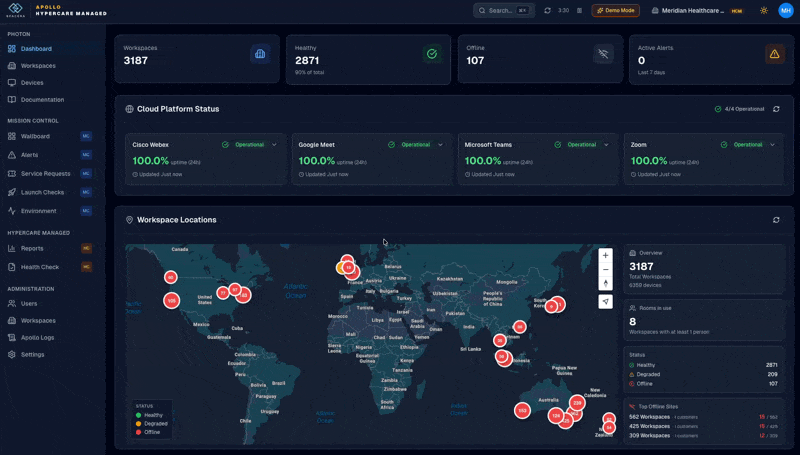The image size is (800, 455).
Task: Open the MH user avatar menu
Action: pyautogui.click(x=785, y=10)
